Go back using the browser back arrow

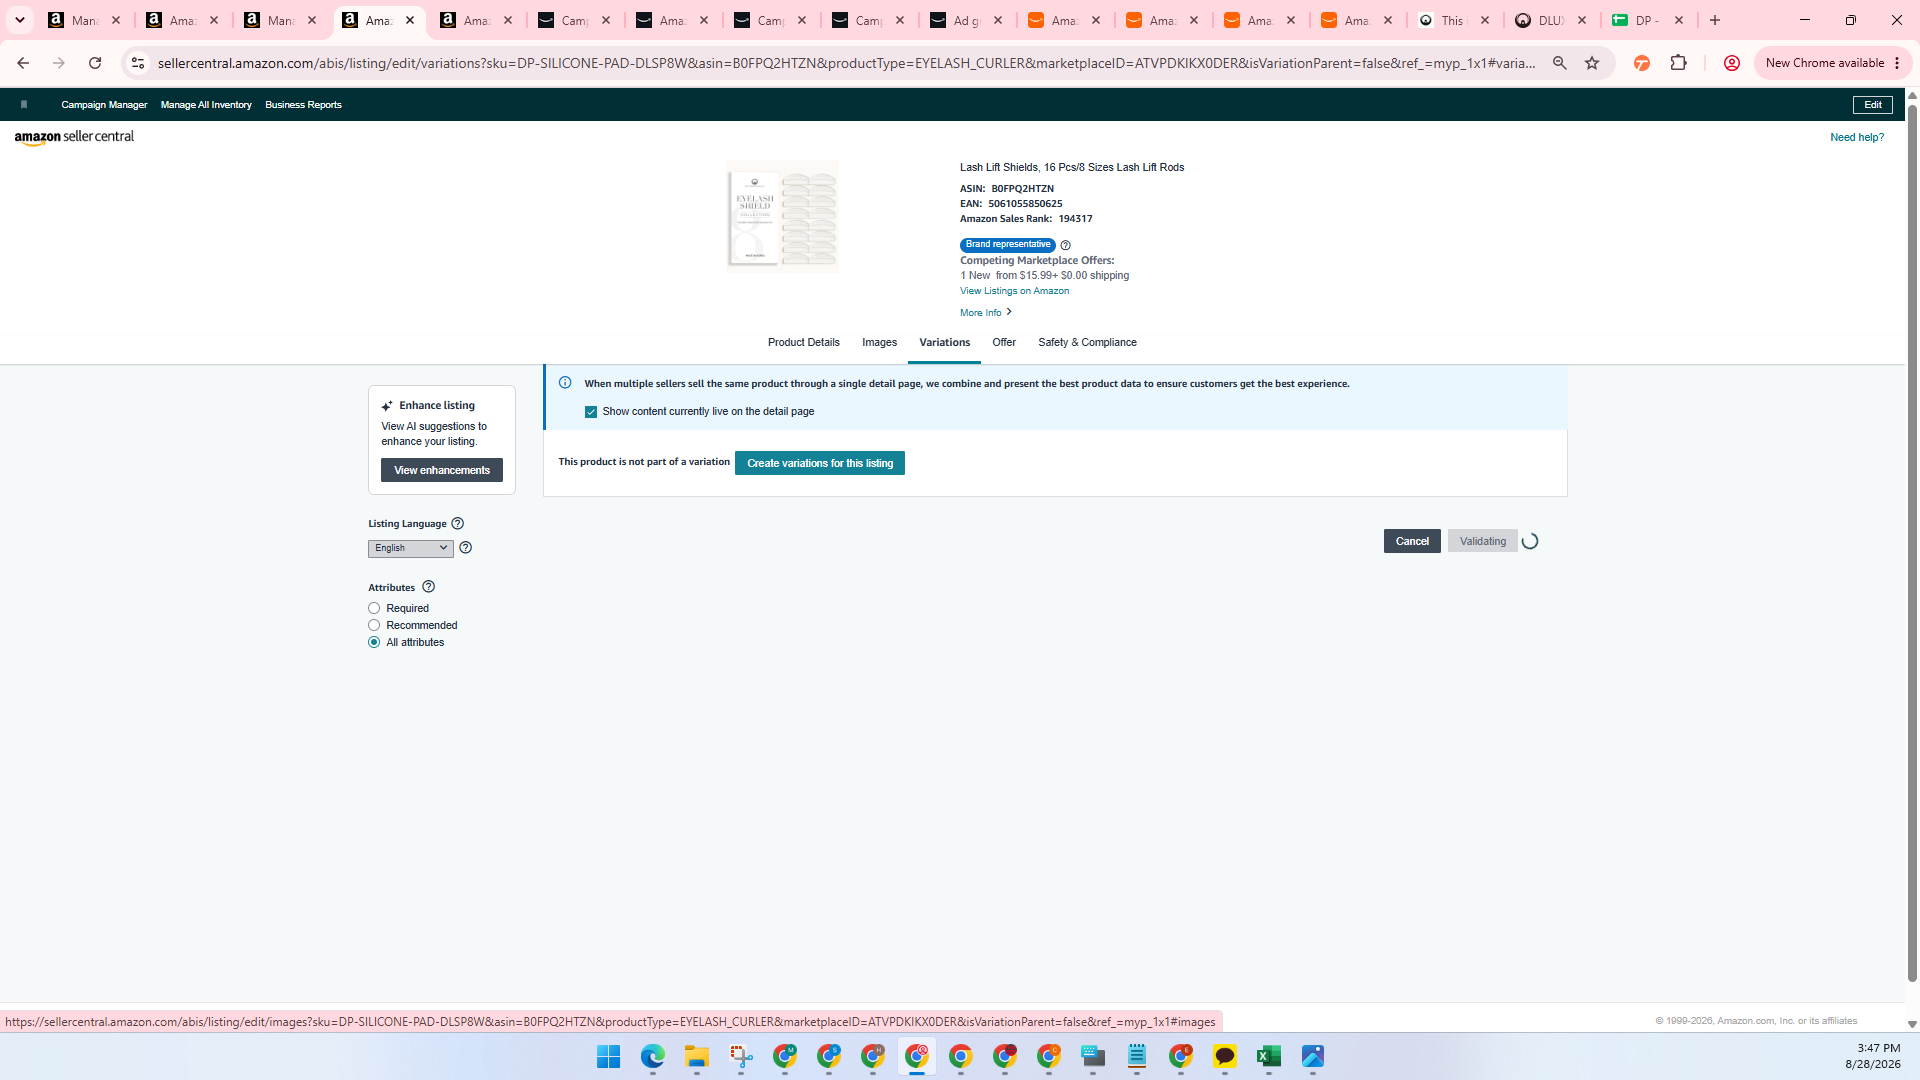(x=23, y=63)
